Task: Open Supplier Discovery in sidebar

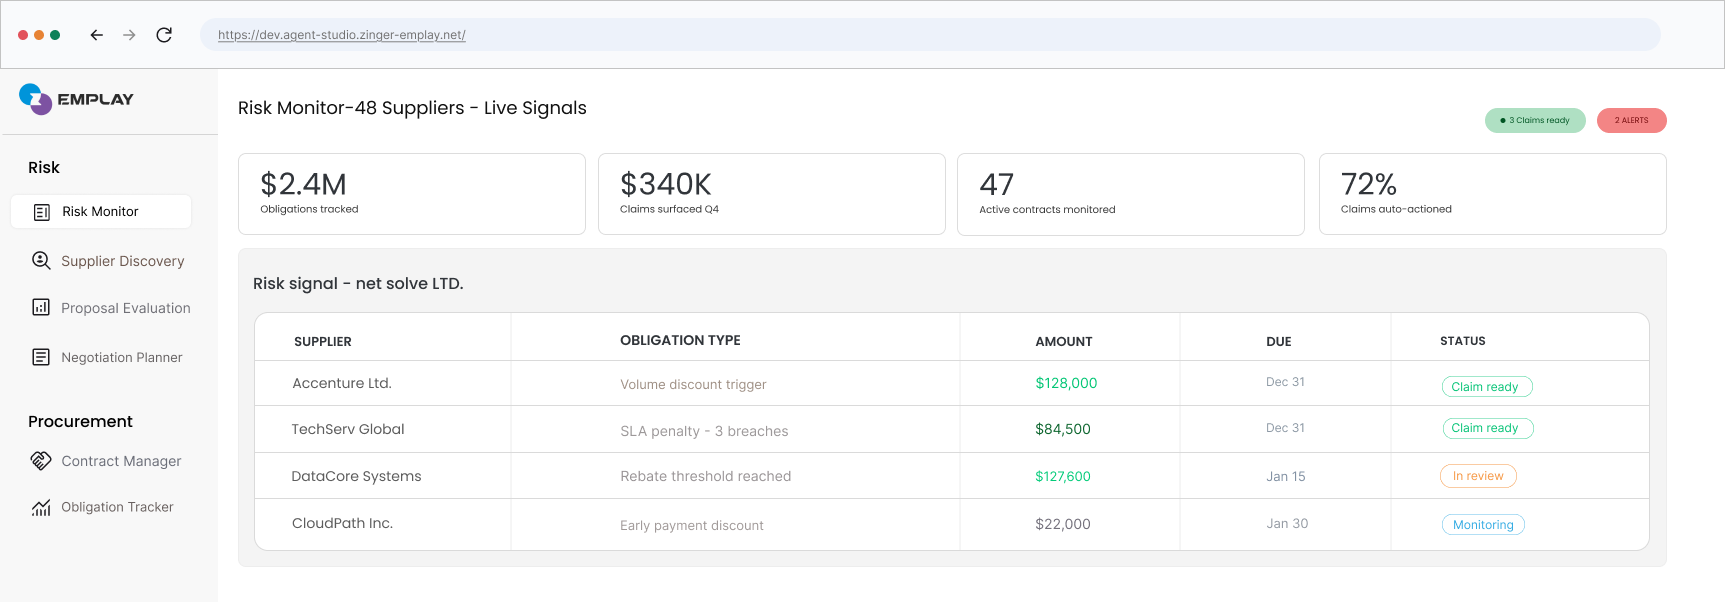Action: 123,261
